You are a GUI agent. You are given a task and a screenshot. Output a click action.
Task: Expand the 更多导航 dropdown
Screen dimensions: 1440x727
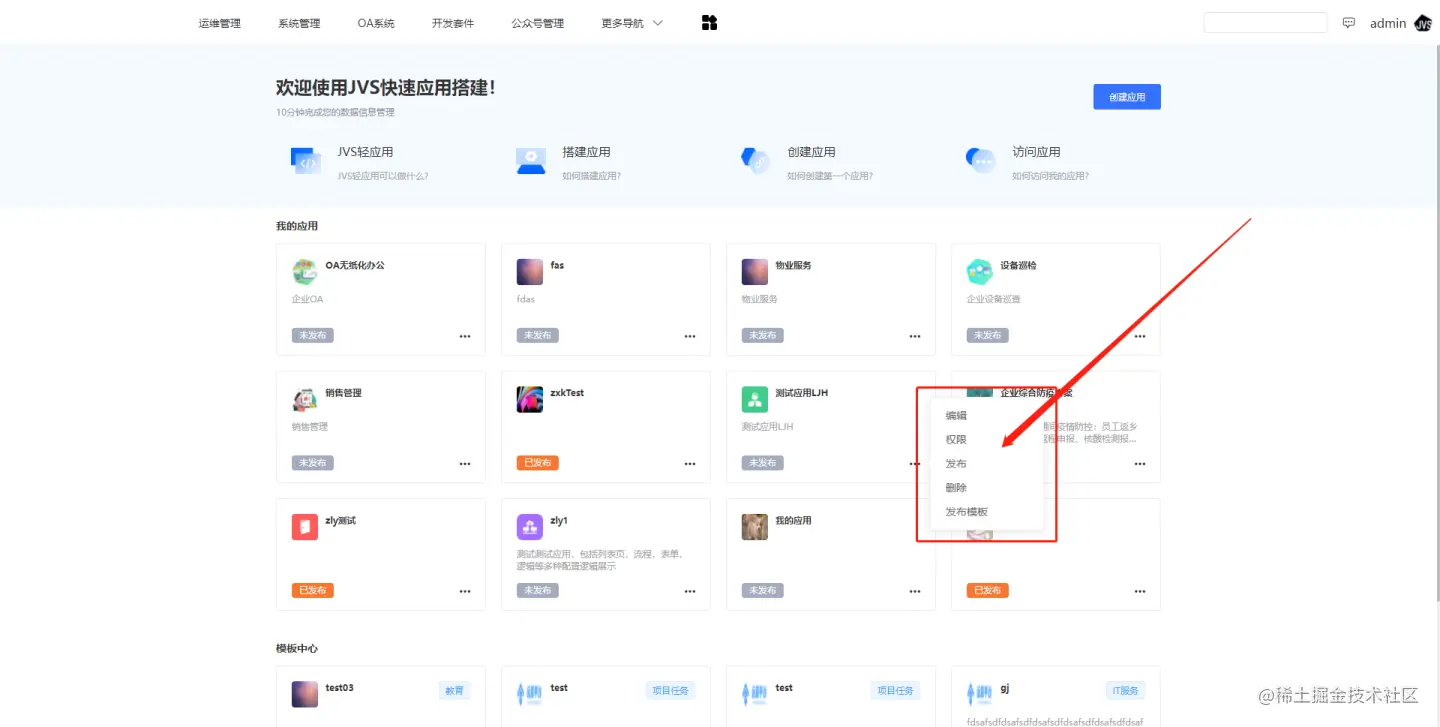pyautogui.click(x=632, y=23)
